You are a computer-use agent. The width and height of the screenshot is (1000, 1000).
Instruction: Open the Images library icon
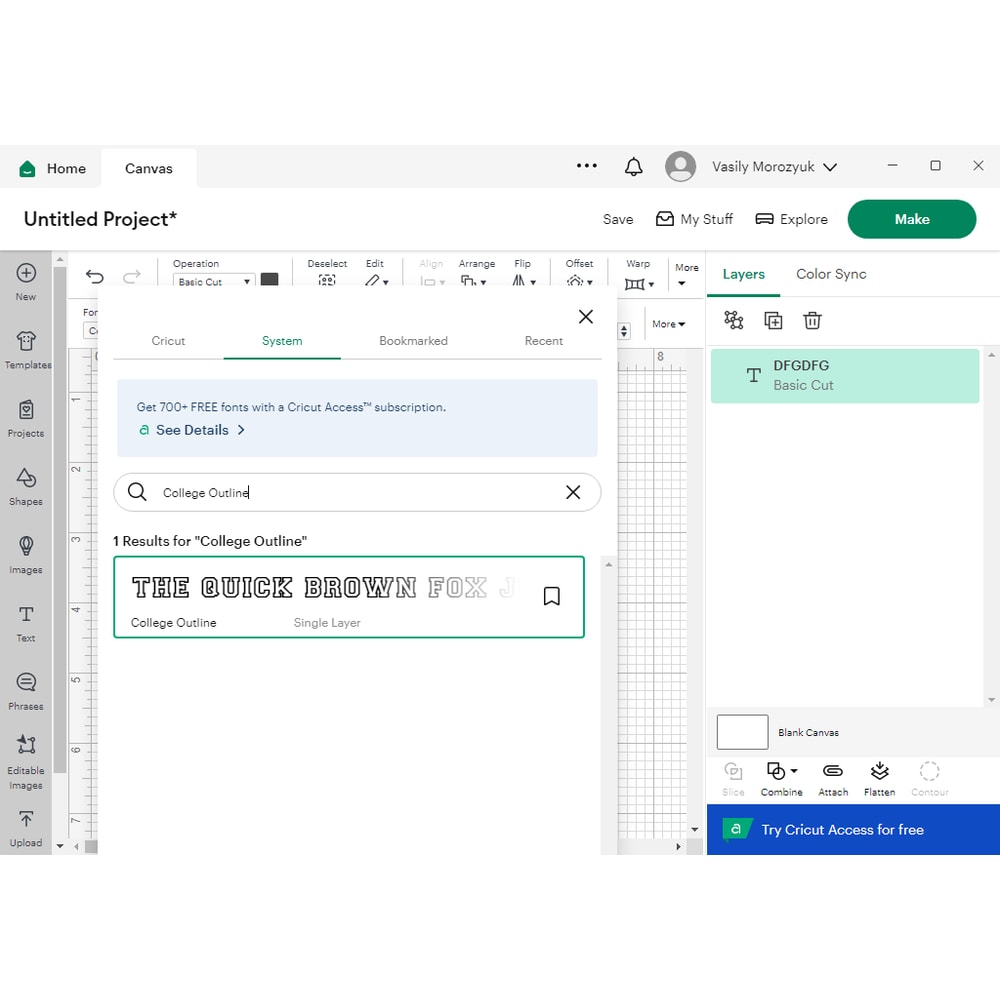pyautogui.click(x=26, y=546)
